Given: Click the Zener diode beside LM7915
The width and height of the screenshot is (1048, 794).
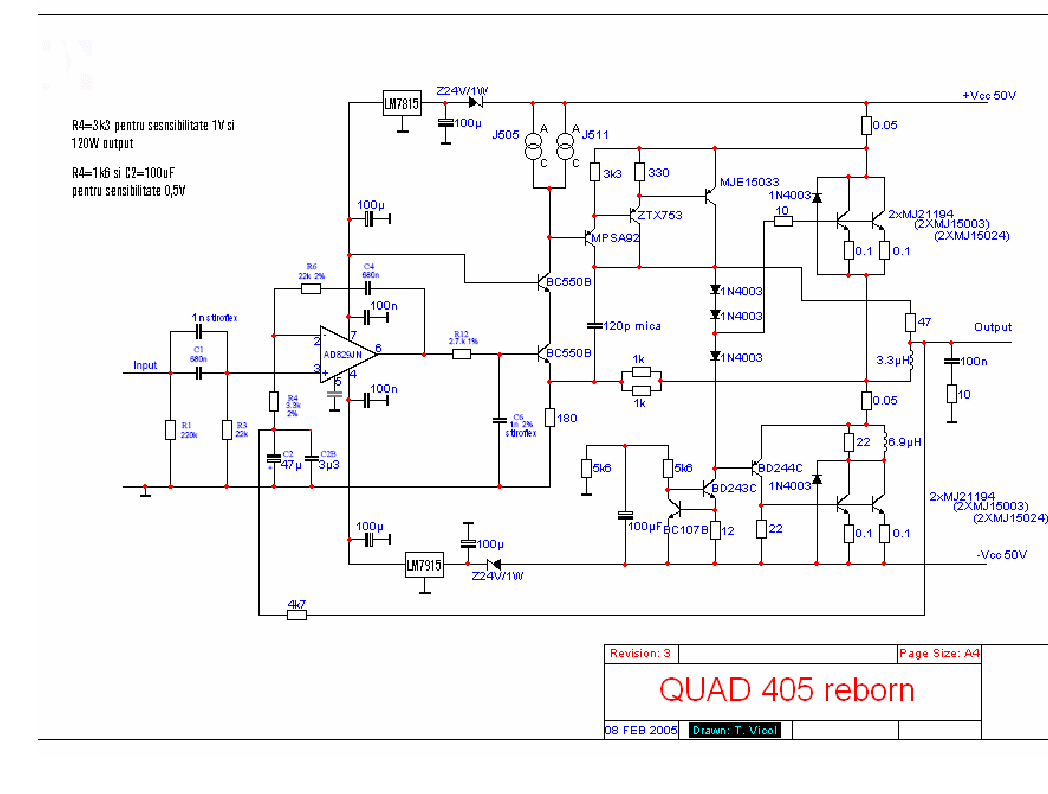Looking at the screenshot, I should coord(494,565).
